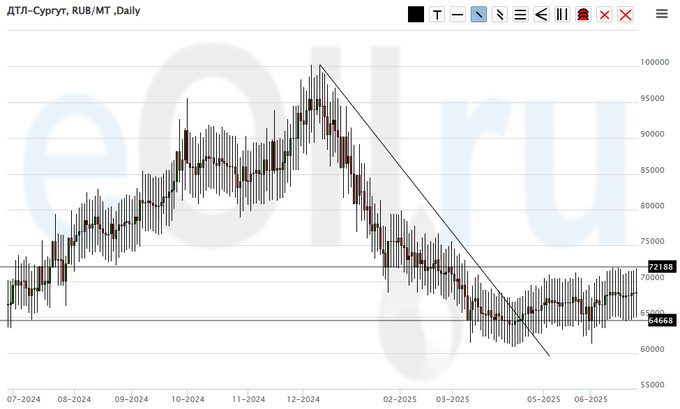Choose the three horizontal levels tool
680x409 pixels.
tap(520, 14)
